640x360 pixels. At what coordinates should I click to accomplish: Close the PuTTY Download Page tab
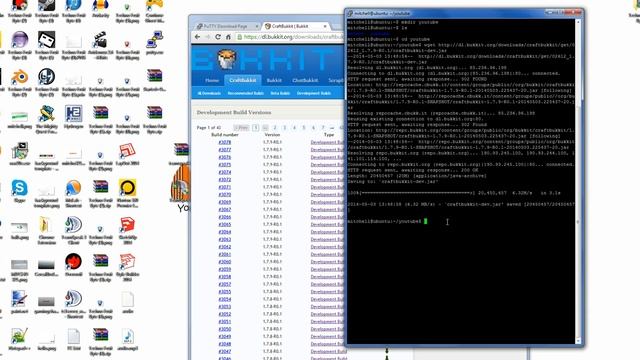point(257,26)
